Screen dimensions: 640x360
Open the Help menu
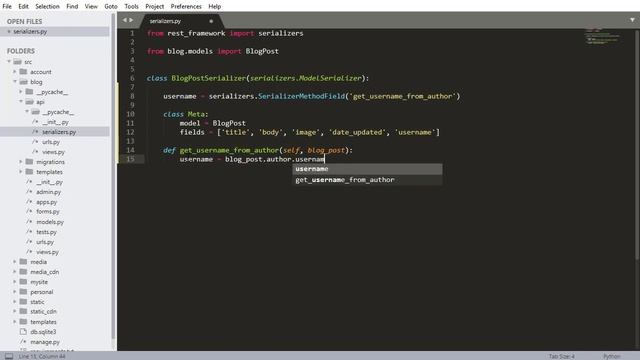coord(215,7)
